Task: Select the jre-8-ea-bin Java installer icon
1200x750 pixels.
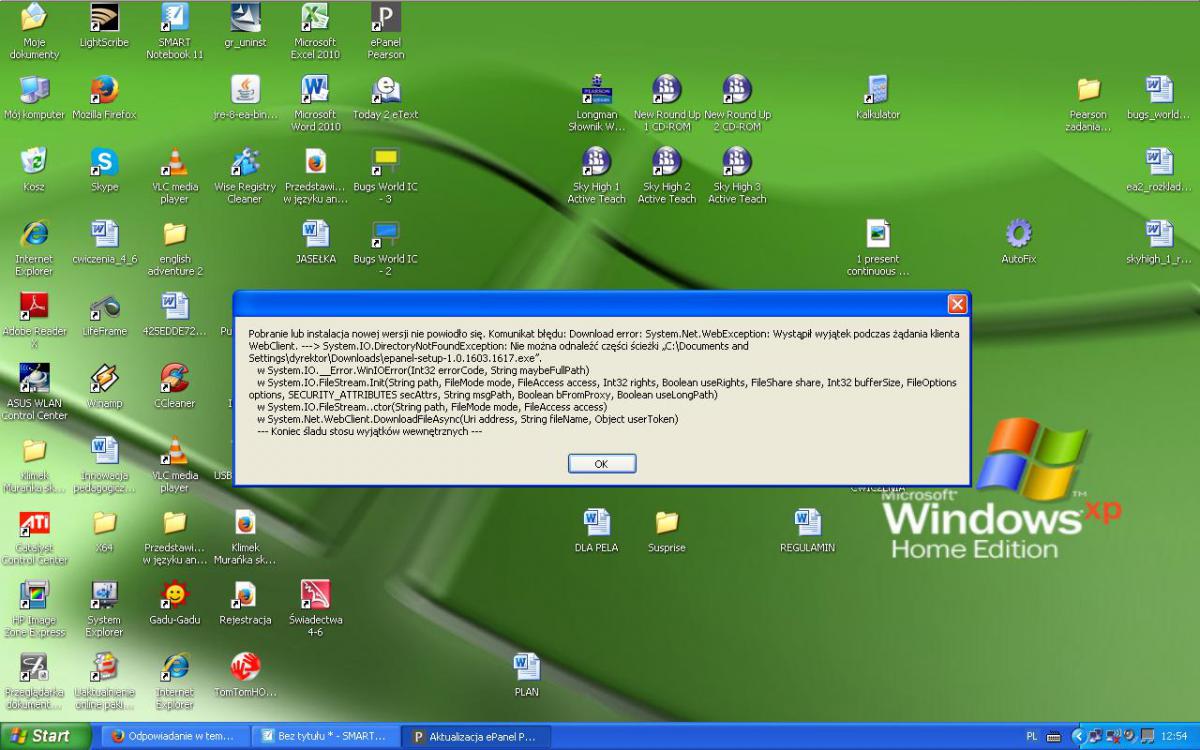Action: (x=245, y=98)
